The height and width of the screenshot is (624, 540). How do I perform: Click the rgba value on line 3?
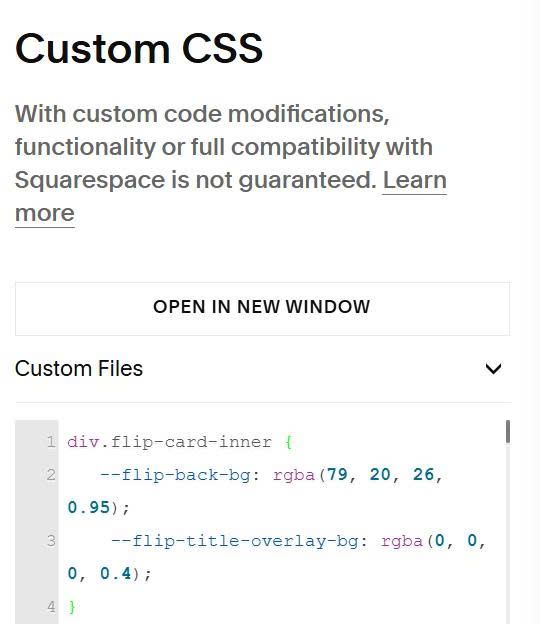(x=402, y=541)
